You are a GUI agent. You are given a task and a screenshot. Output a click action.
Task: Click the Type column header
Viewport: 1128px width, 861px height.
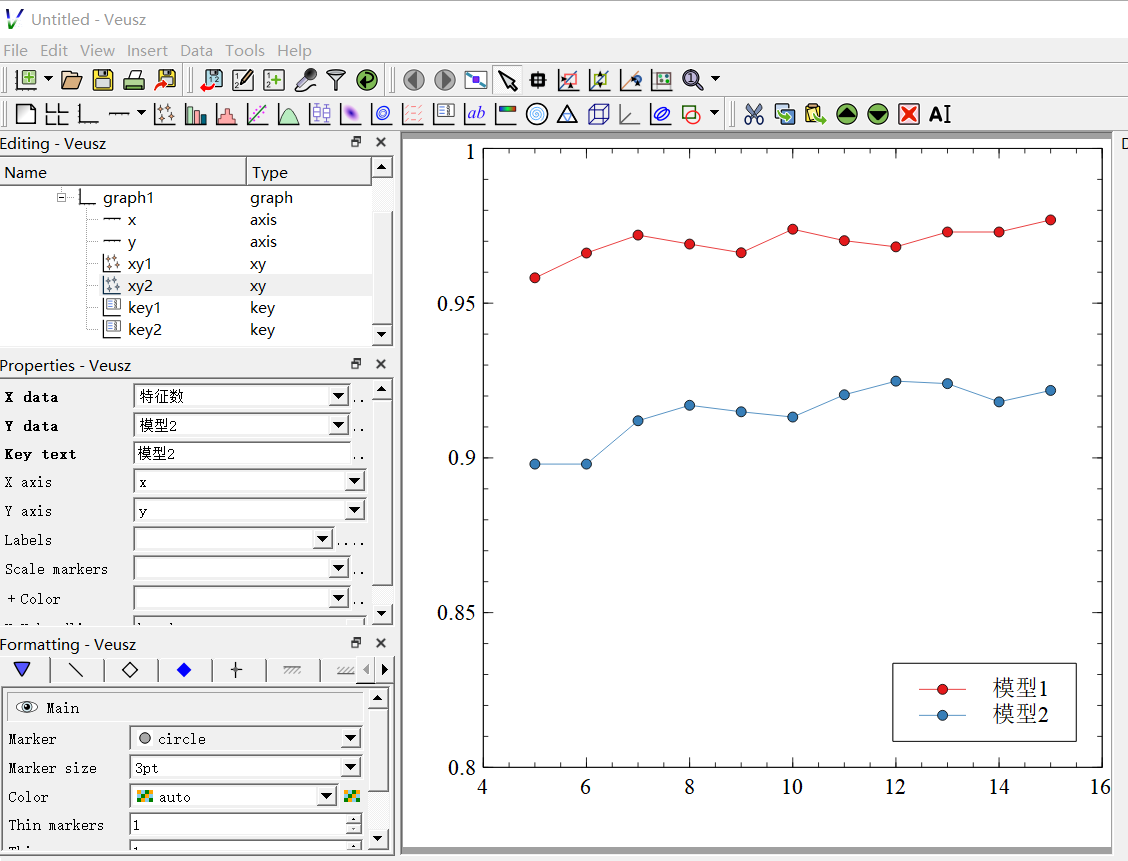coord(309,173)
